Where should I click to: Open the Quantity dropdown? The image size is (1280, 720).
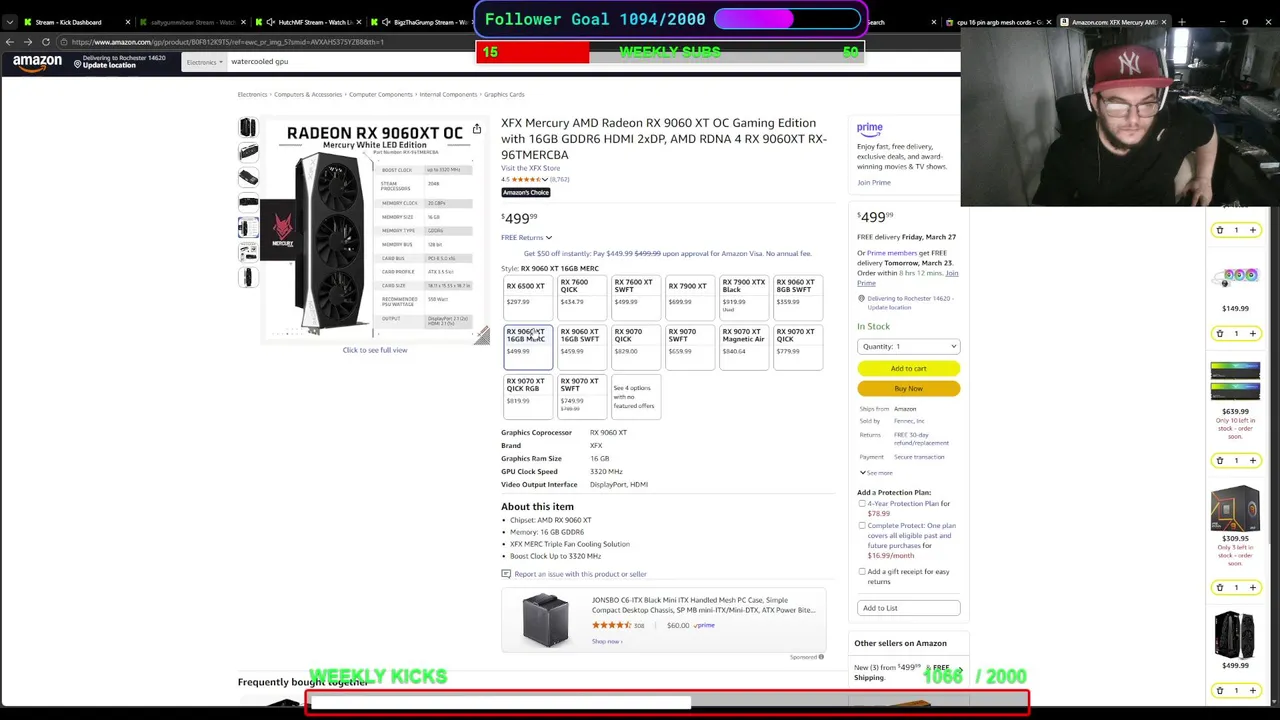click(x=908, y=346)
